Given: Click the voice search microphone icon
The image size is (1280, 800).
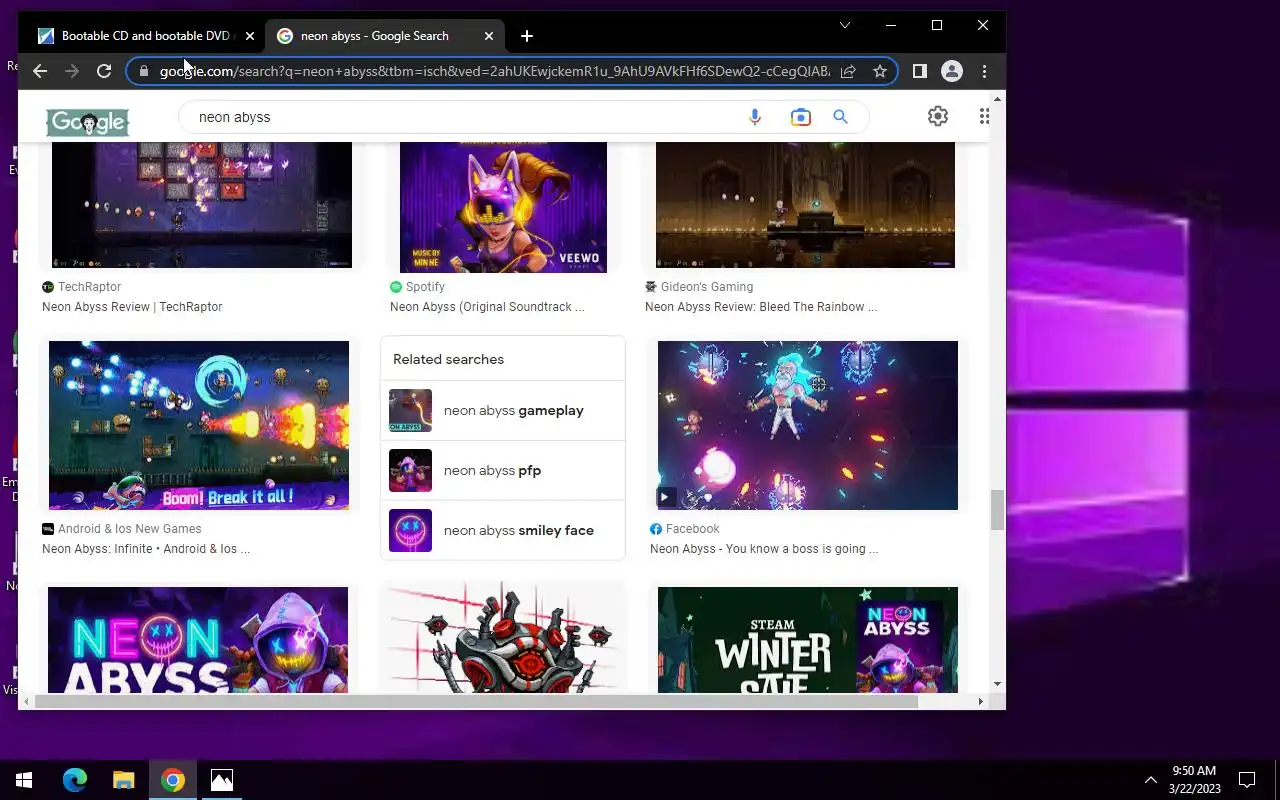Looking at the screenshot, I should (x=755, y=117).
